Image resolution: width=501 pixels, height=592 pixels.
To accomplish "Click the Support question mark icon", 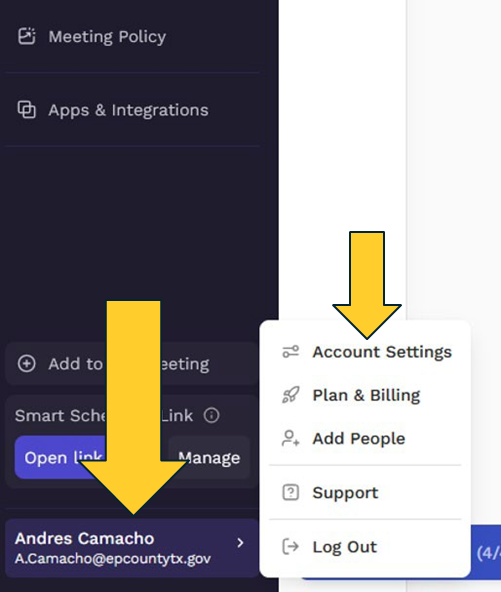I will click(291, 492).
